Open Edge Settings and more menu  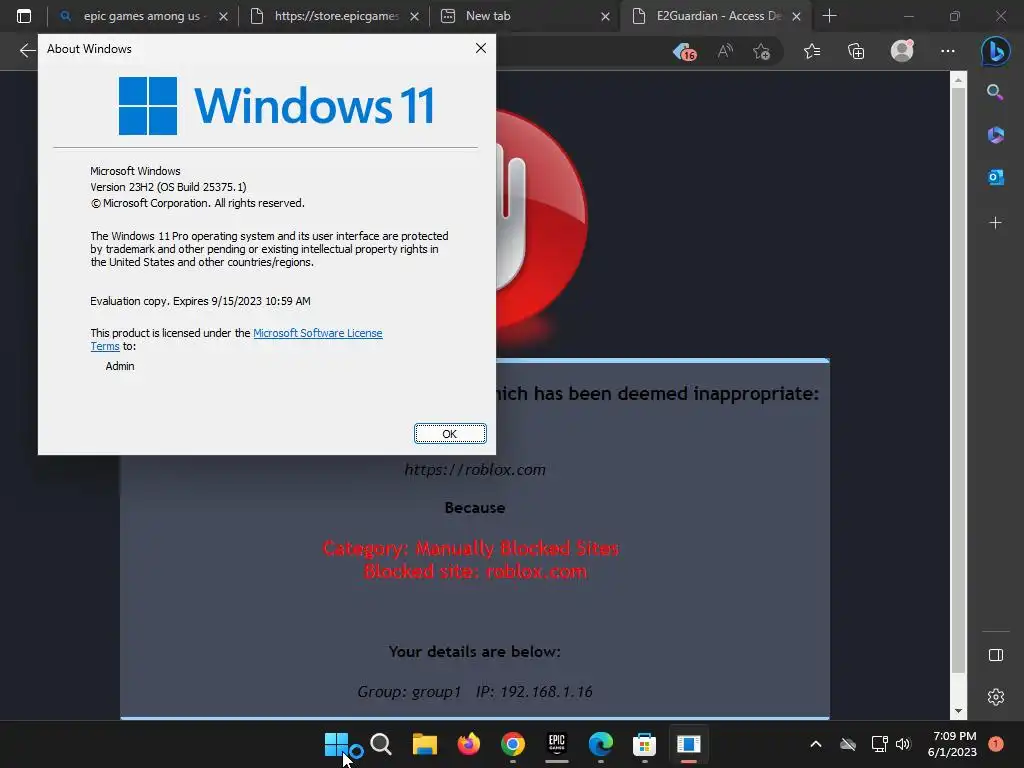(948, 51)
